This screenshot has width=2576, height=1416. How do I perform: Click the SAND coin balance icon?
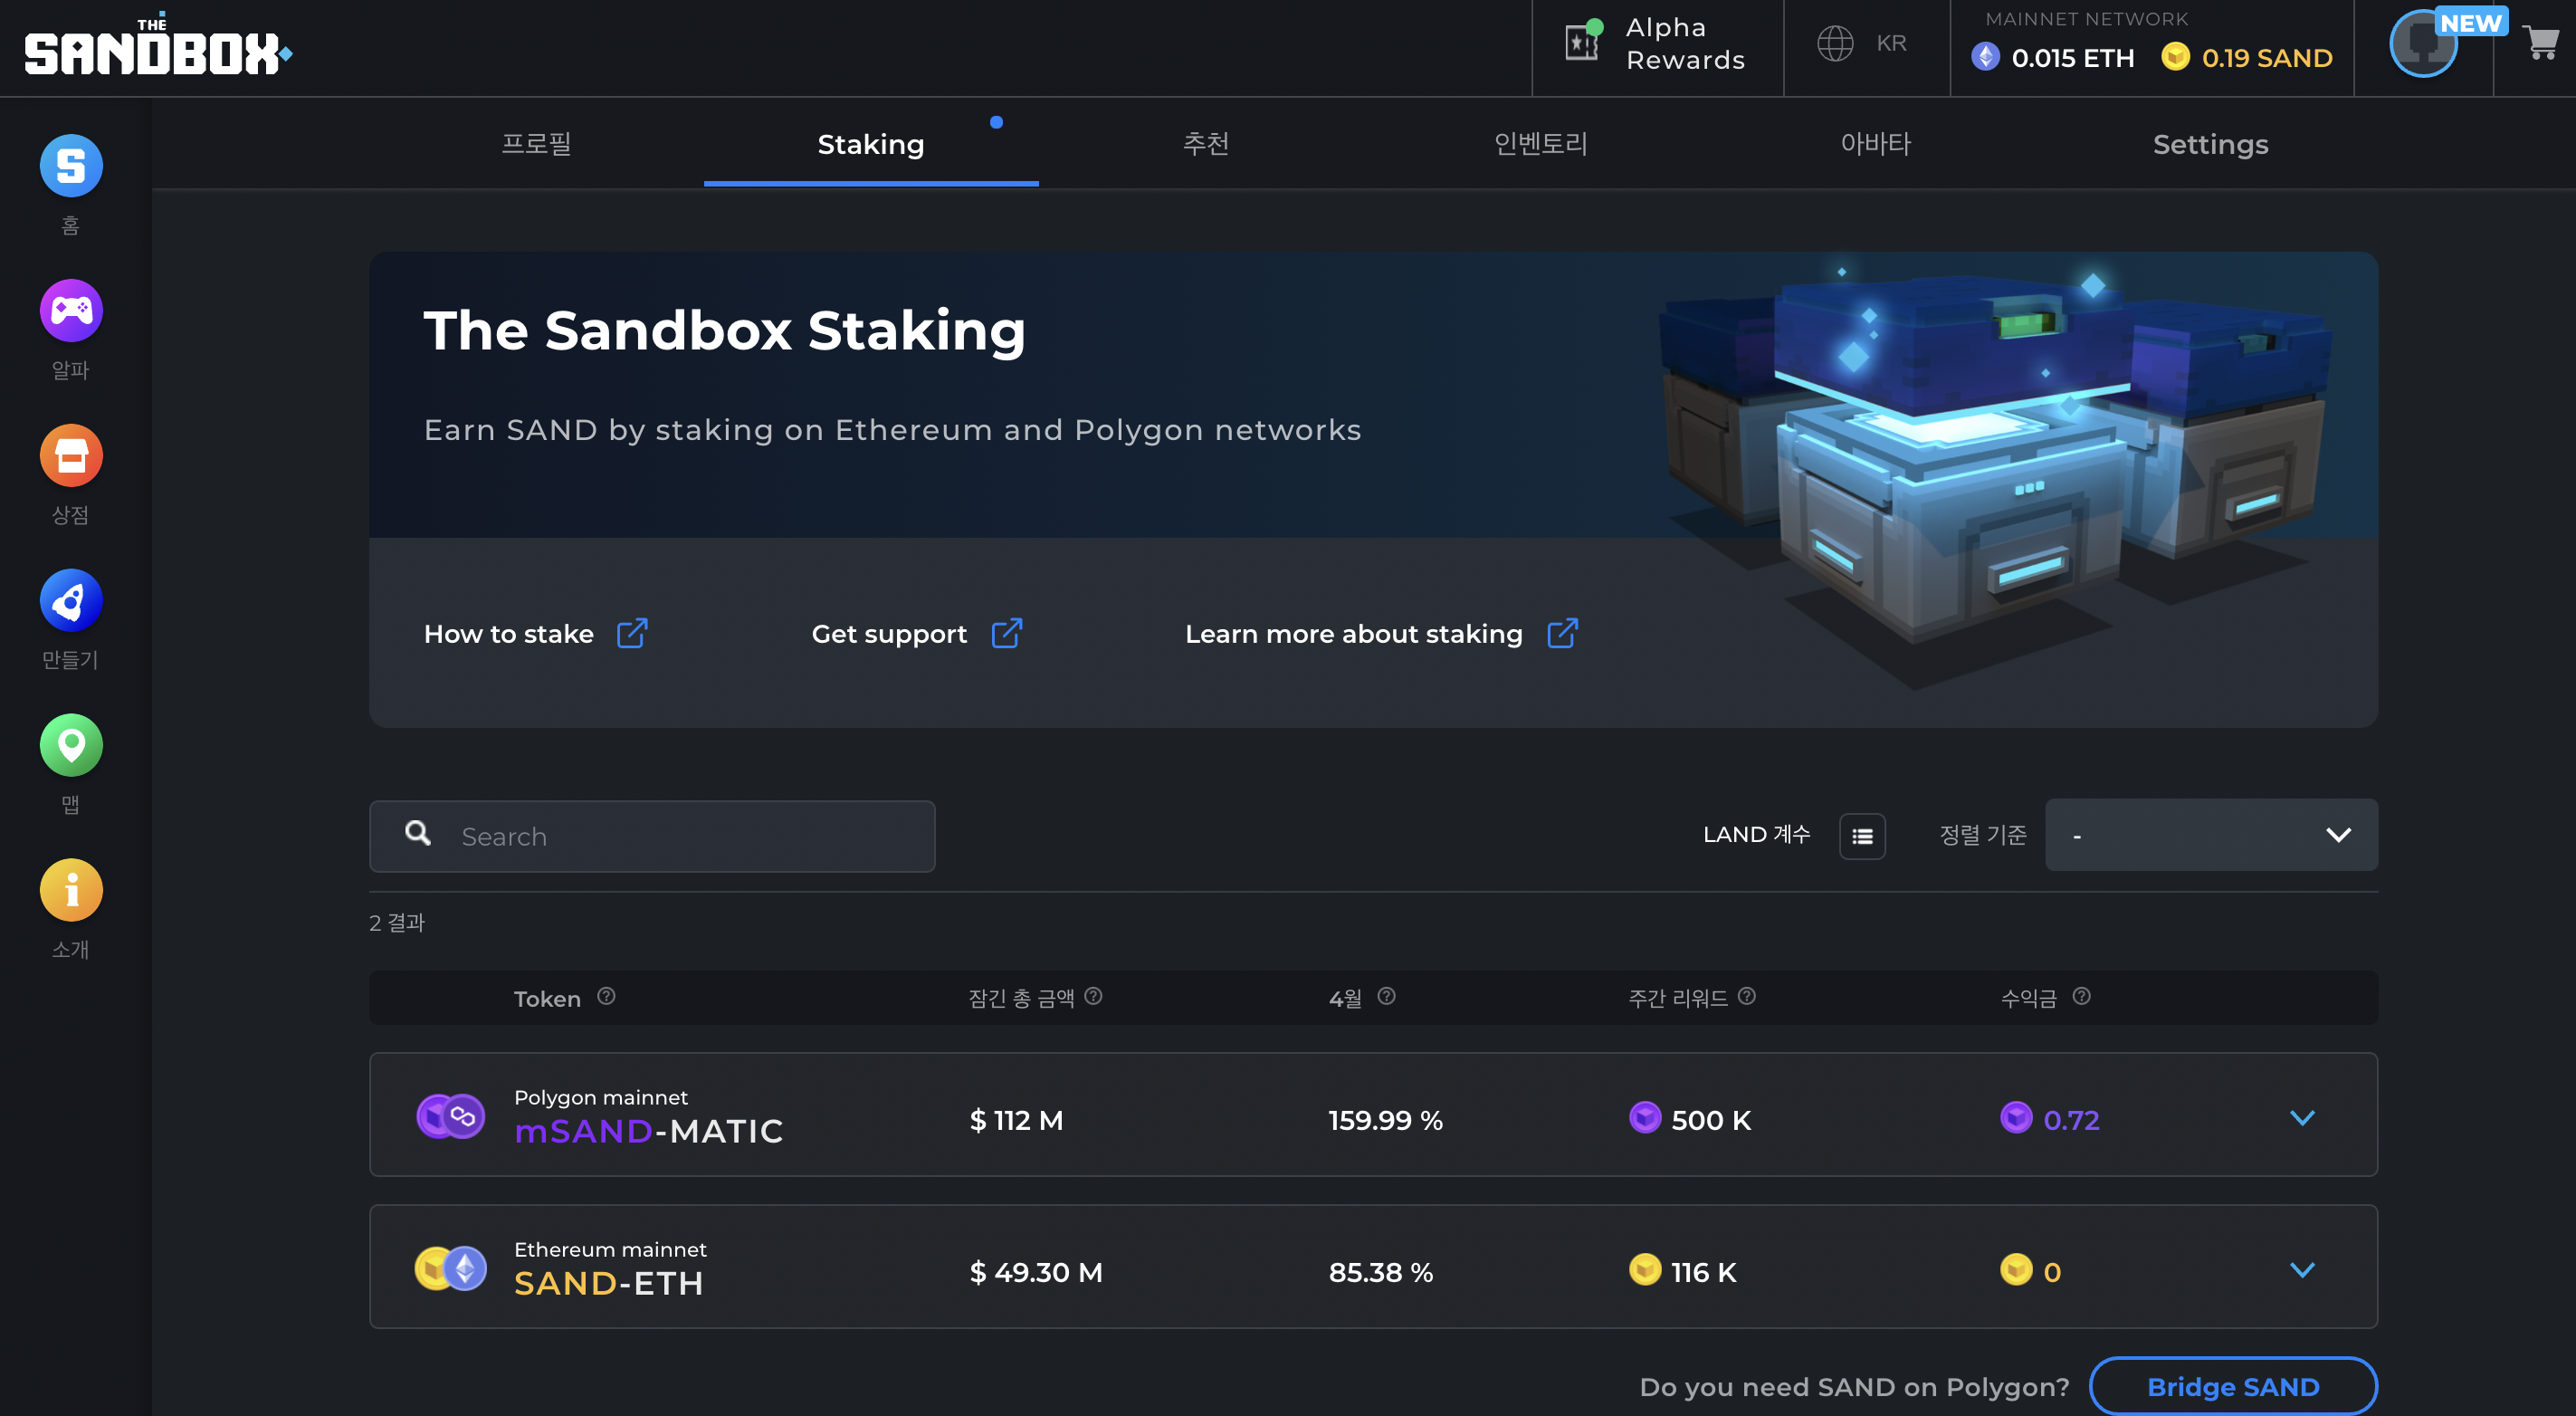2175,56
